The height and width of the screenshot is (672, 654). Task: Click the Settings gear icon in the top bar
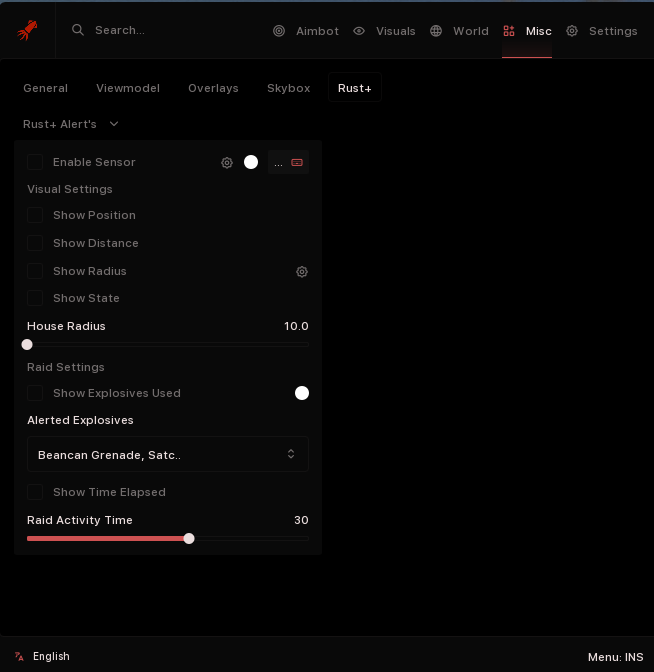coord(572,31)
